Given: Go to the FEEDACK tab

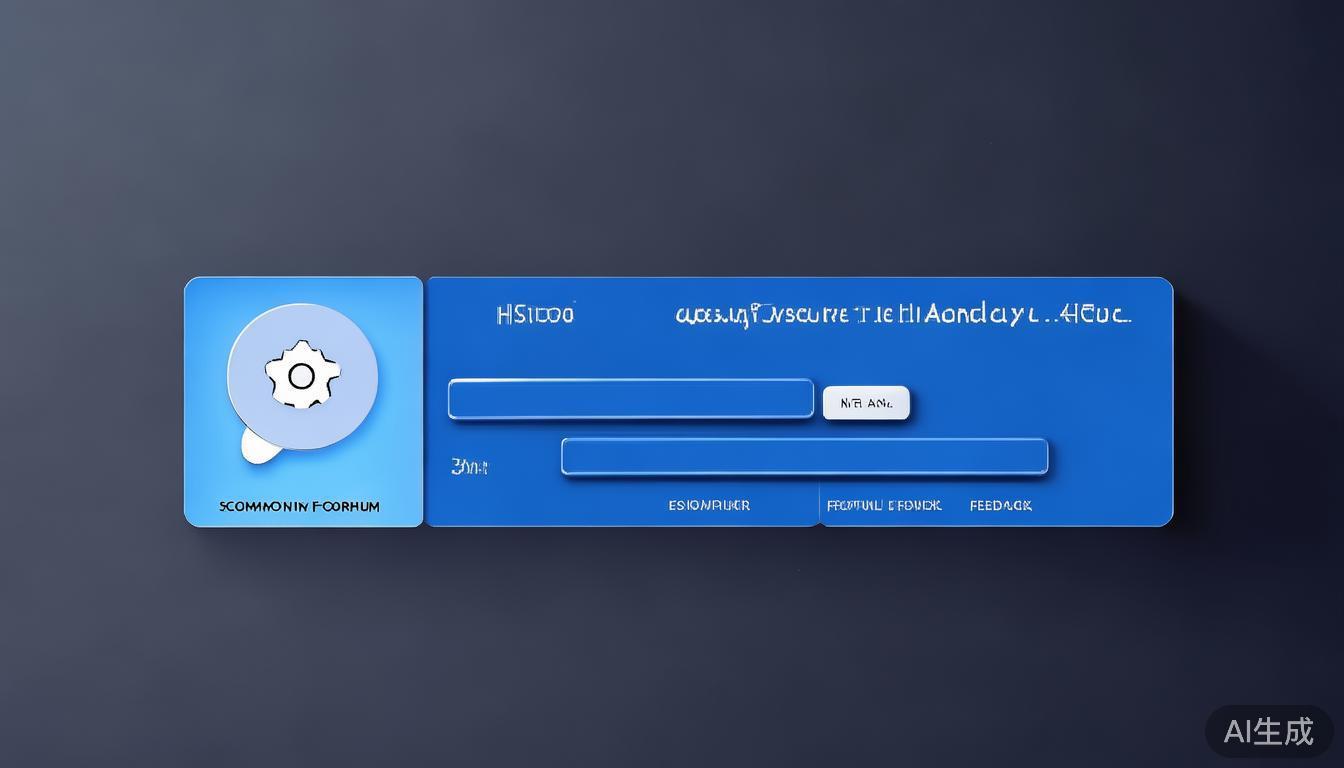Looking at the screenshot, I should pyautogui.click(x=1000, y=505).
